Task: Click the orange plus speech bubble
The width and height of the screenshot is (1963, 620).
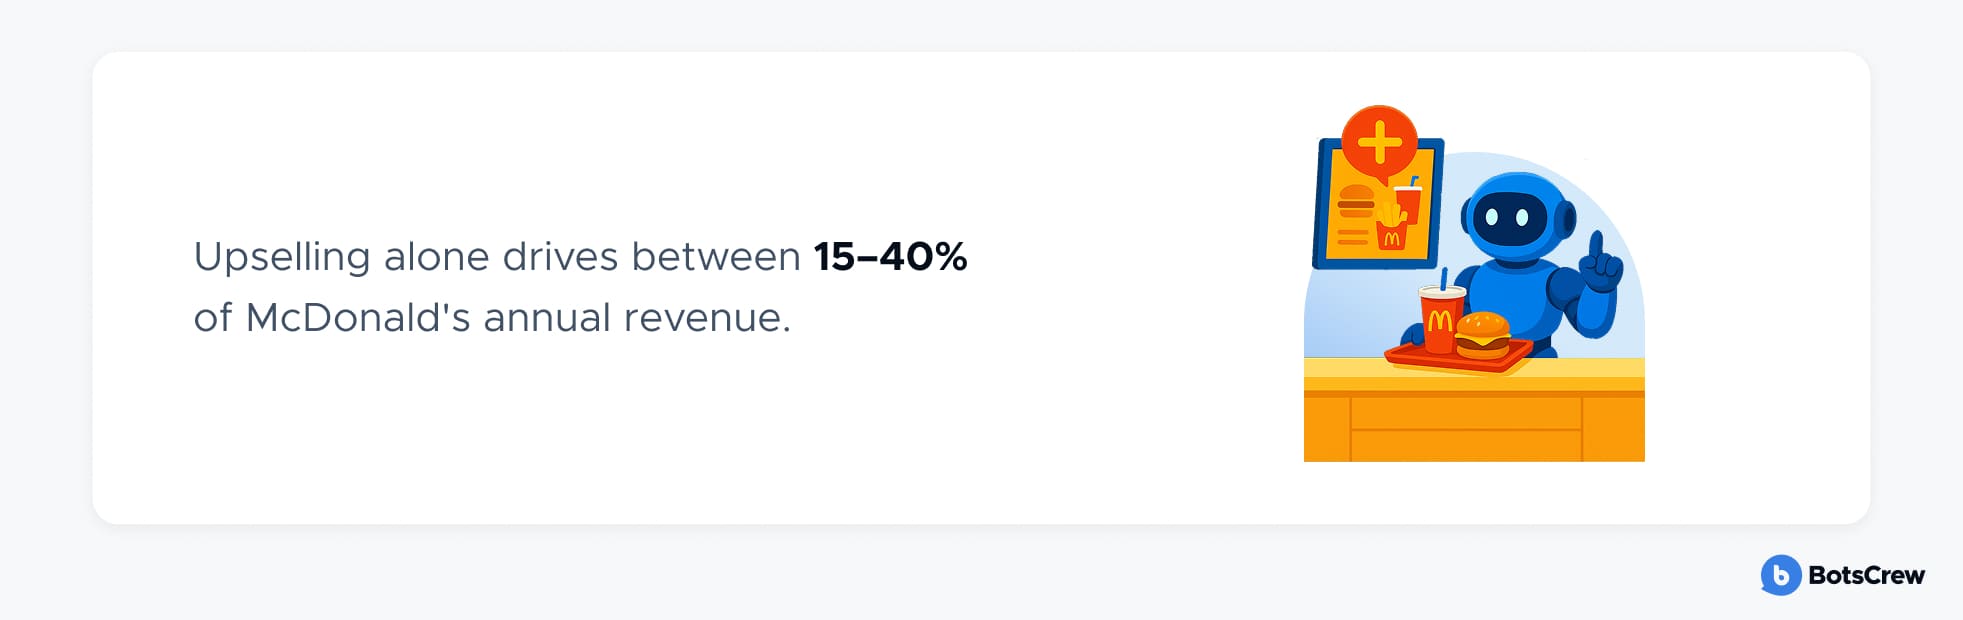Action: pos(1379,144)
